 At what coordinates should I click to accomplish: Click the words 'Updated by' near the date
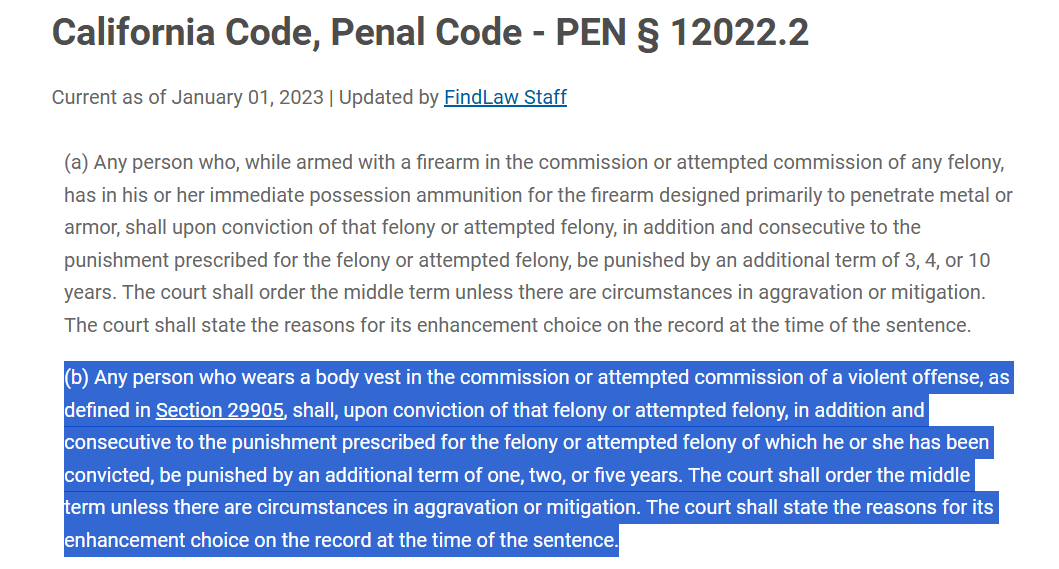click(x=388, y=97)
